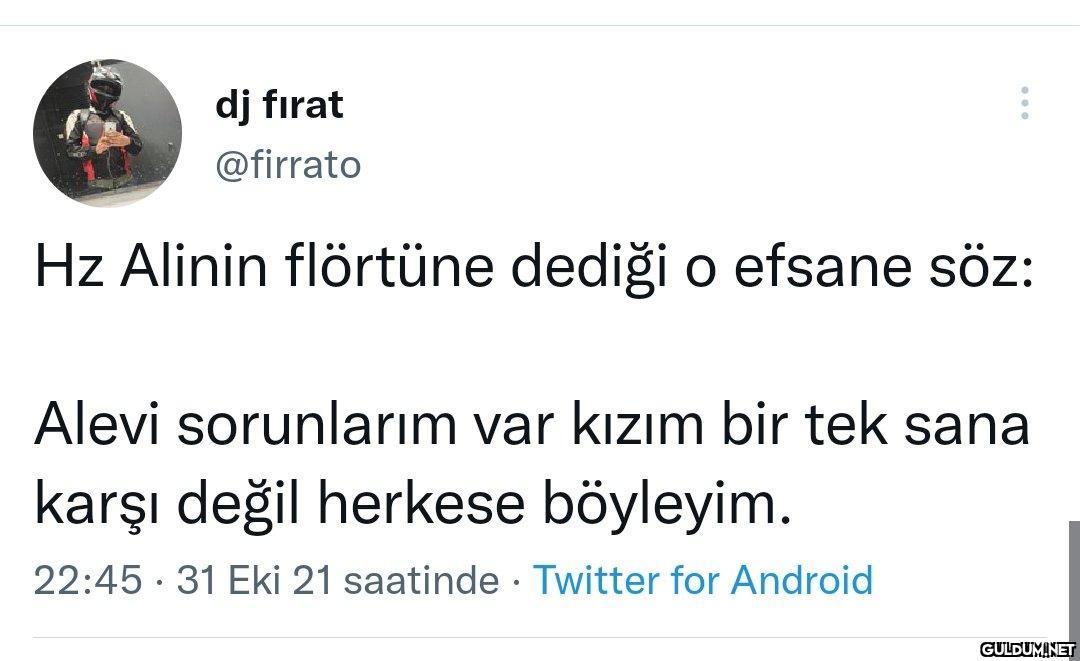Click the scrollbar on the right edge
1080x661 pixels.
pos(1074,580)
